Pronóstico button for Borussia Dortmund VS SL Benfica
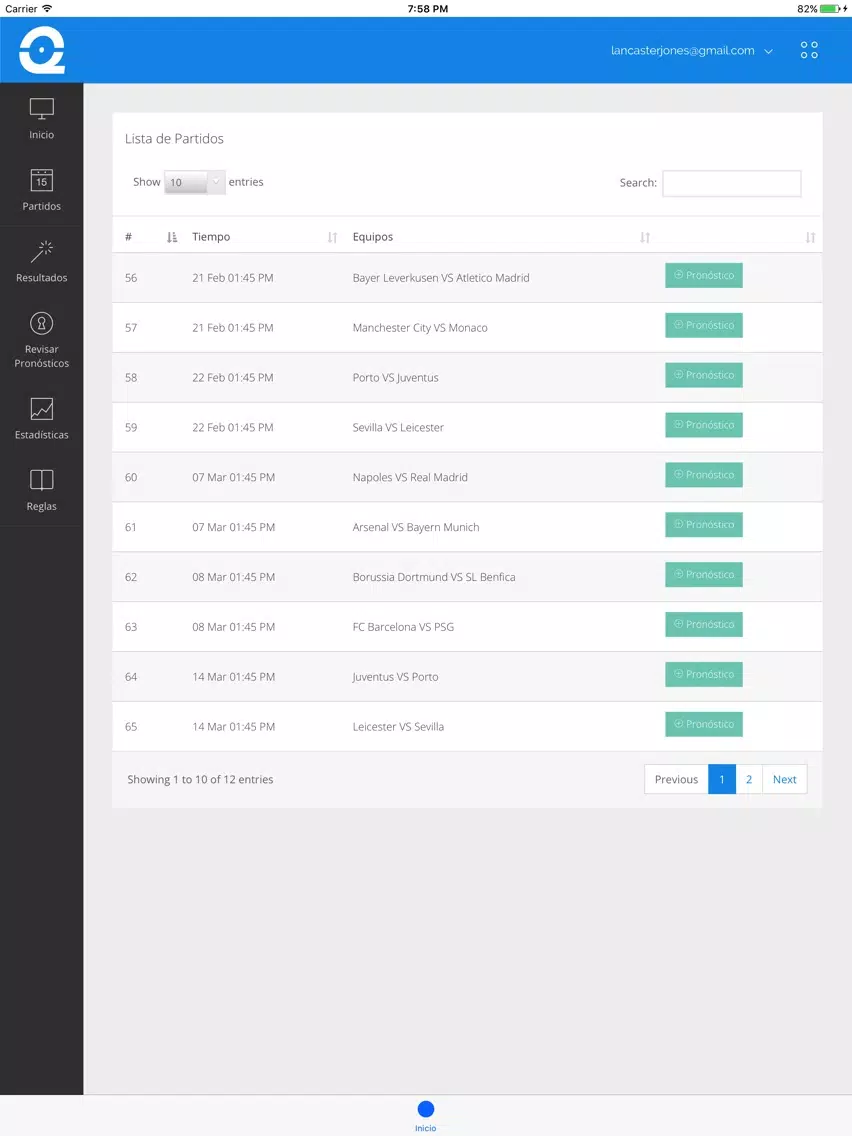Screen dimensions: 852x1136 tap(703, 575)
